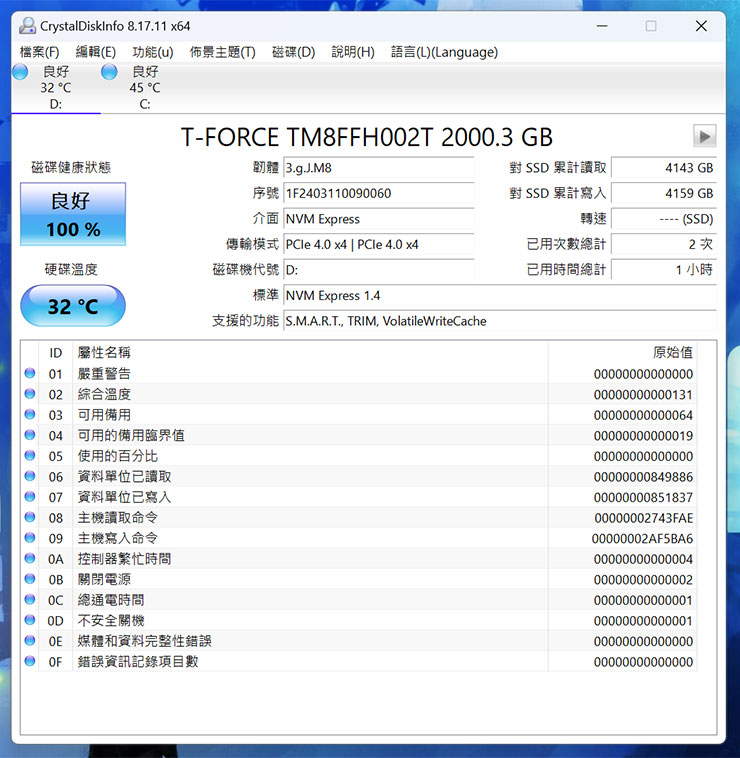This screenshot has width=740, height=758.
Task: Click total host writes value 4159 GB
Action: 664,193
